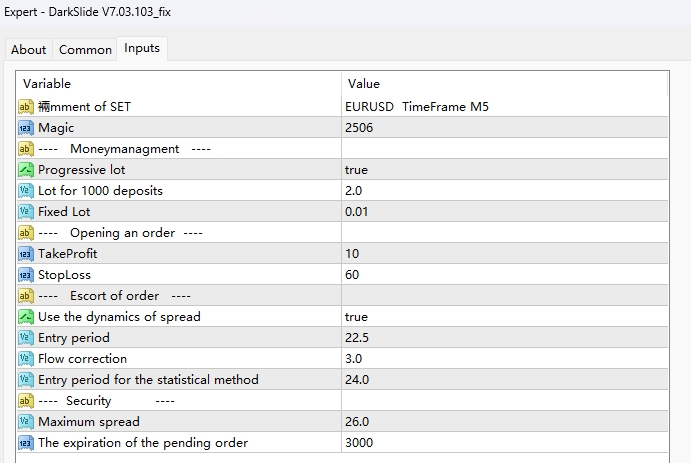Select the Entry period for statistical method row
Viewport: 691px width, 463px height.
tap(148, 380)
